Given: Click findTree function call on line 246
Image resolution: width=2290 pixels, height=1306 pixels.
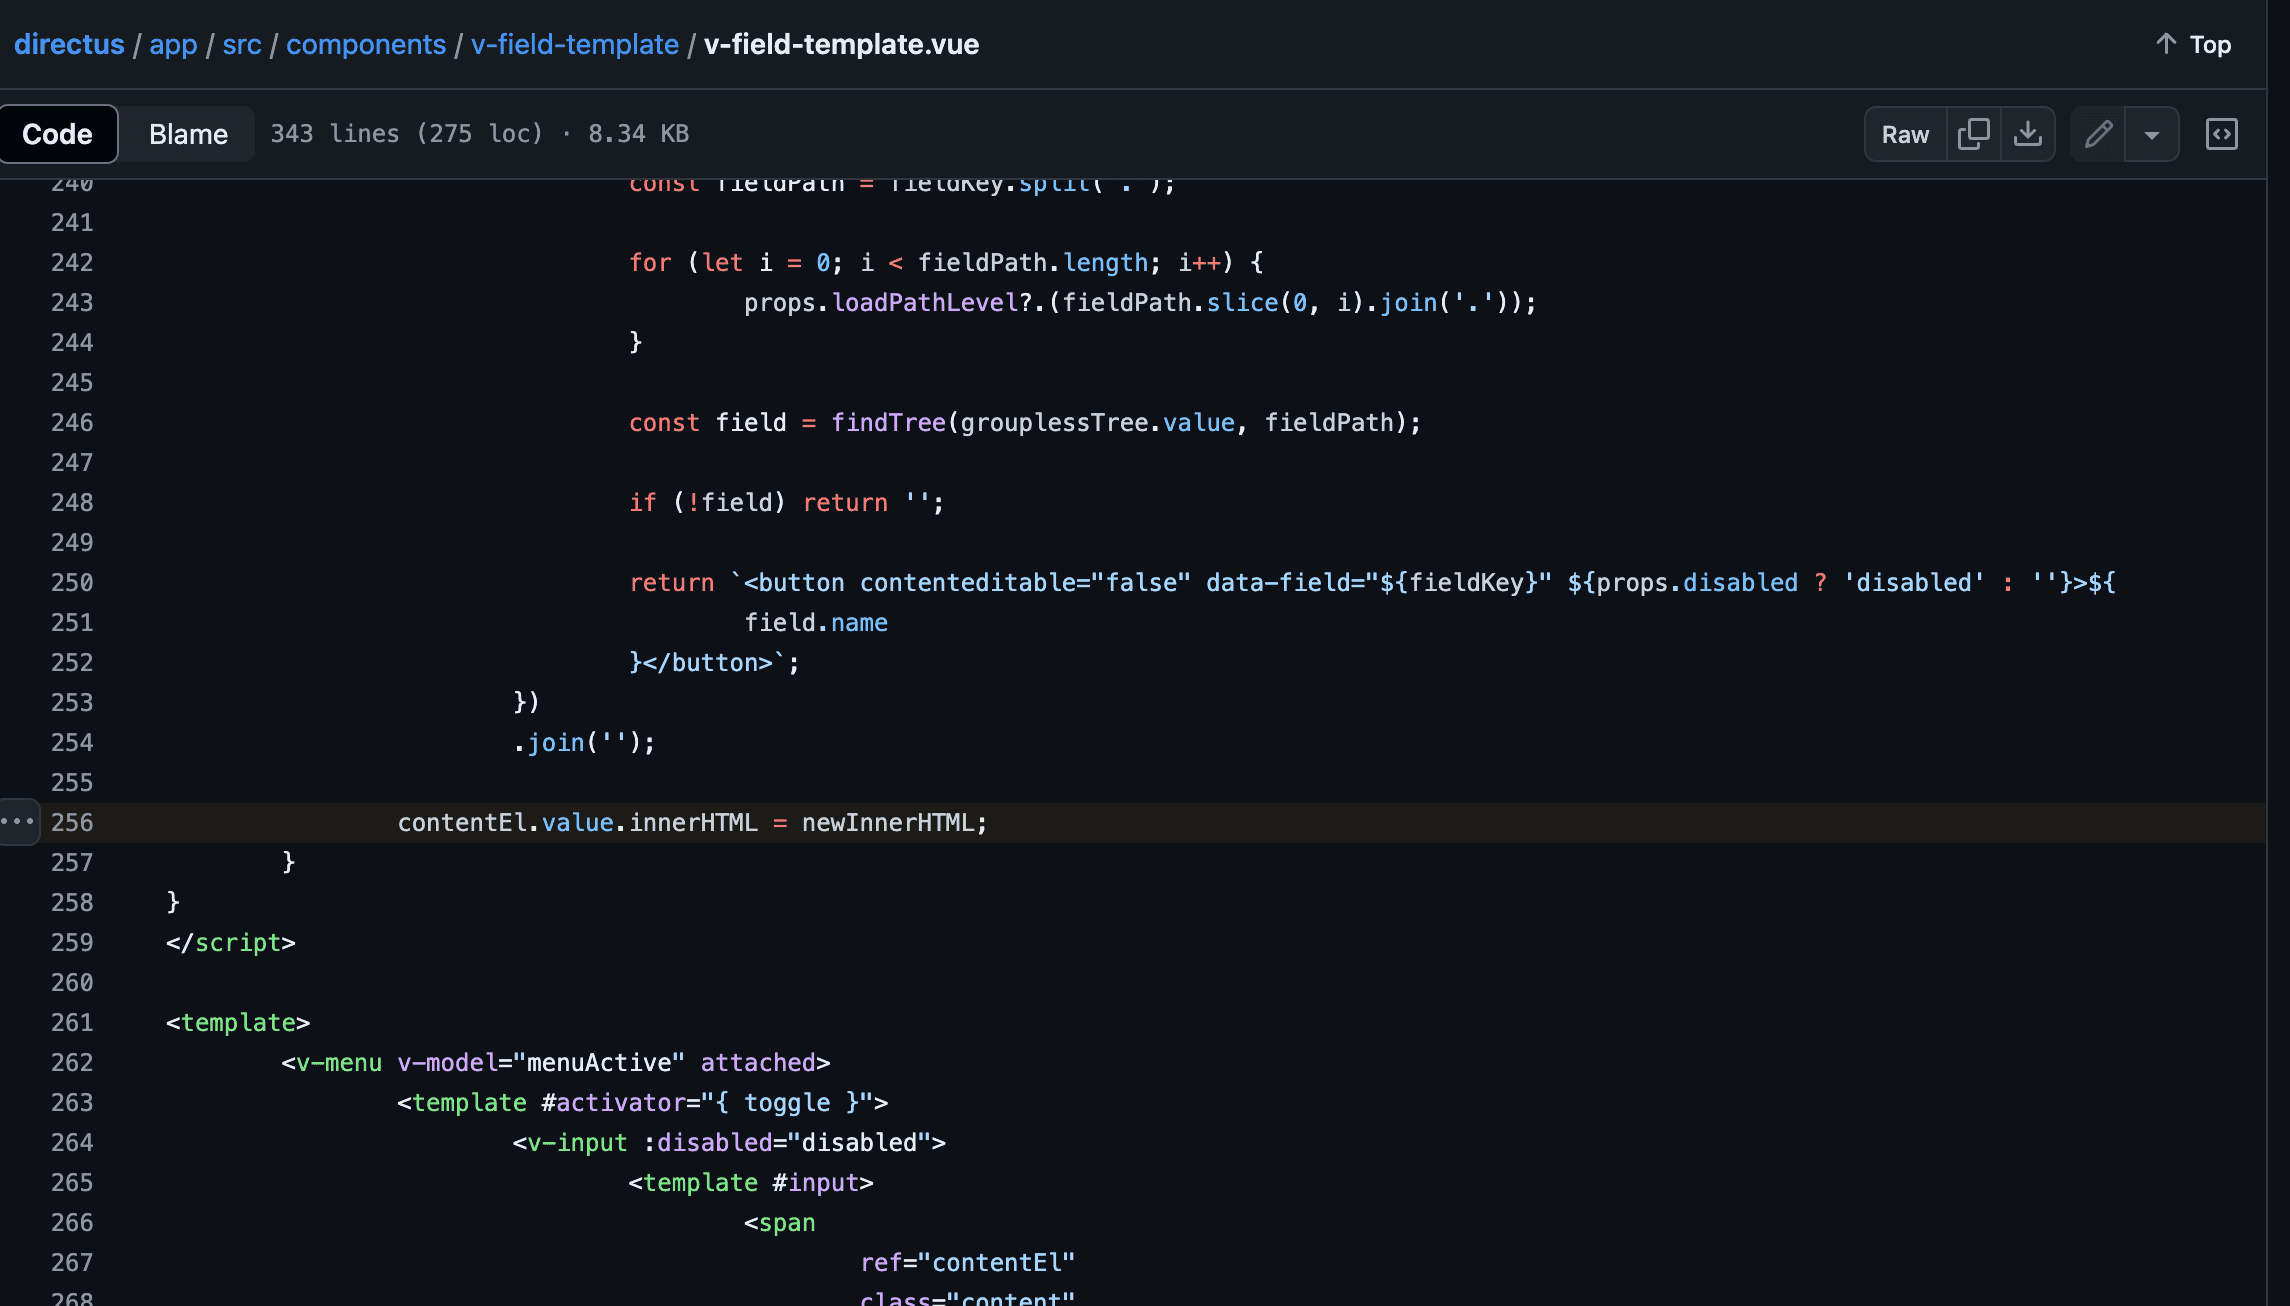Looking at the screenshot, I should click(x=888, y=422).
